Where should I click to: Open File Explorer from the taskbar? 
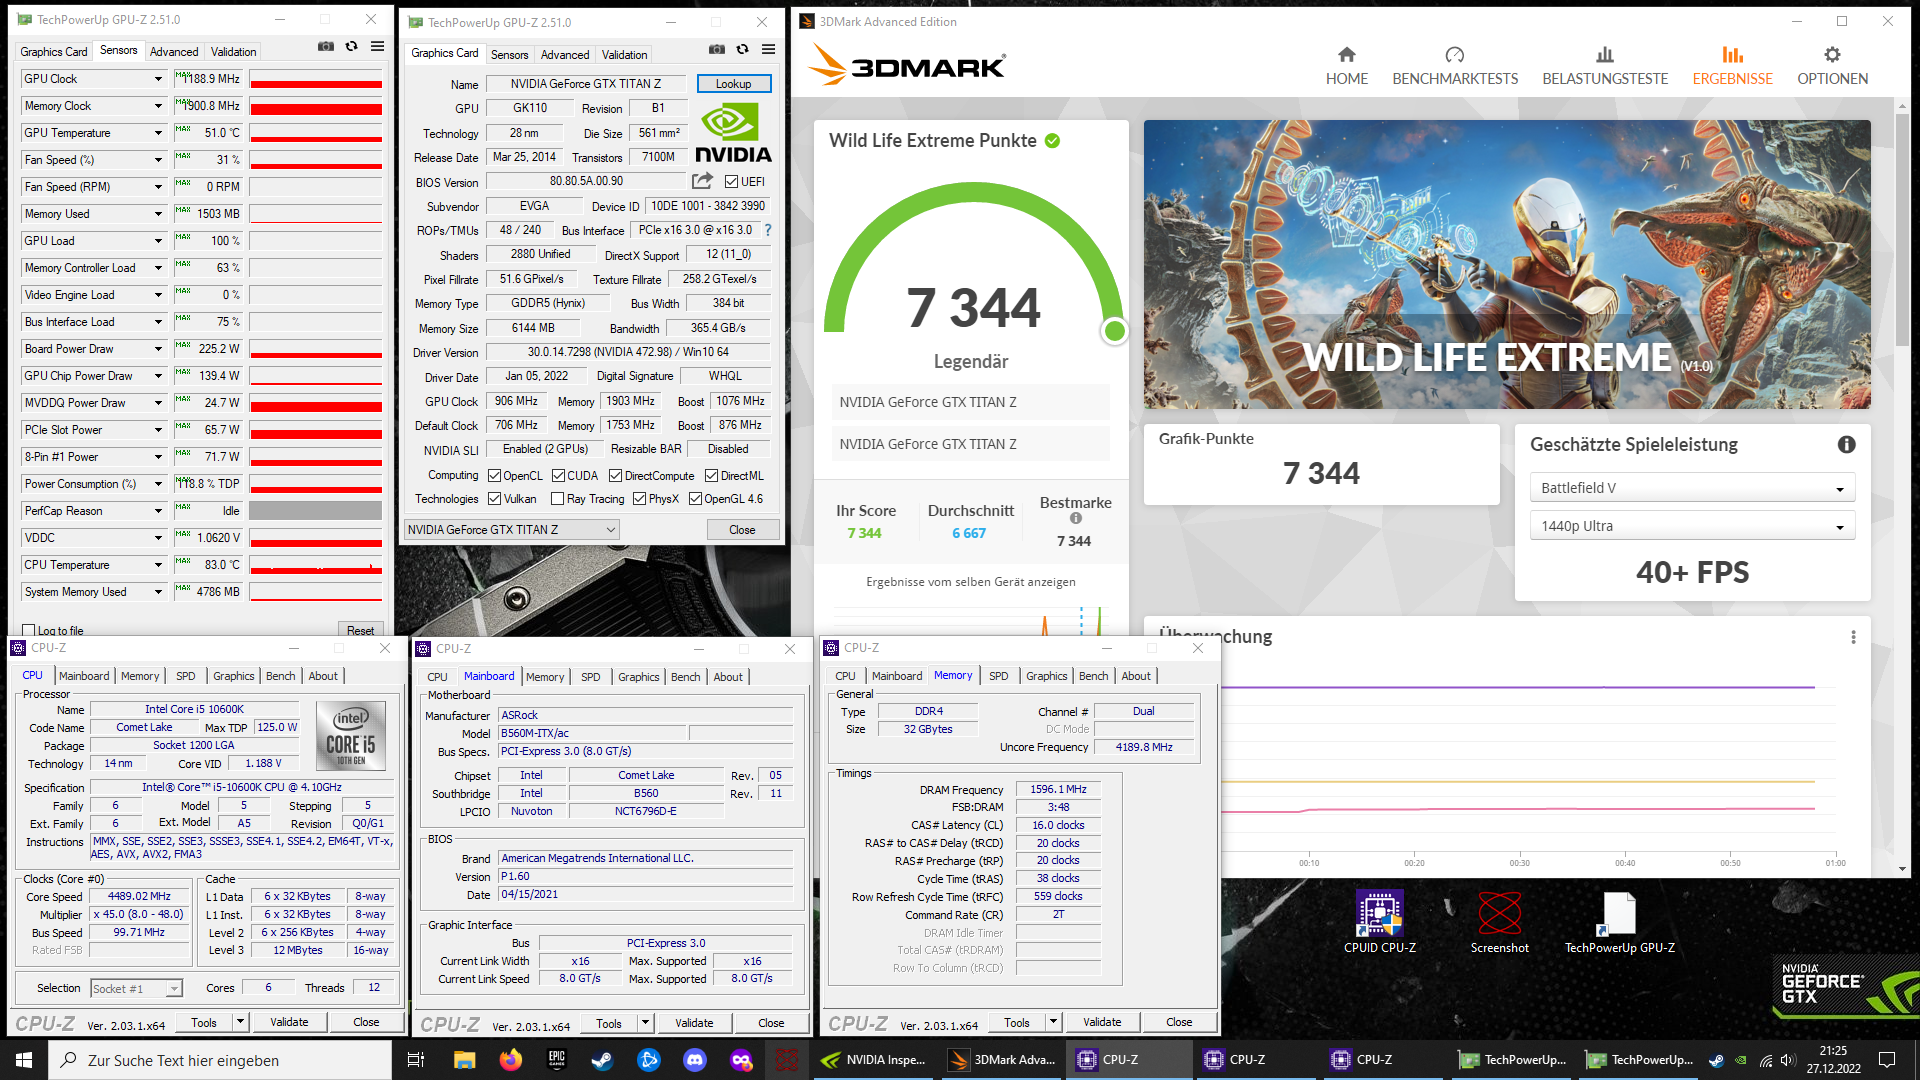(464, 1060)
